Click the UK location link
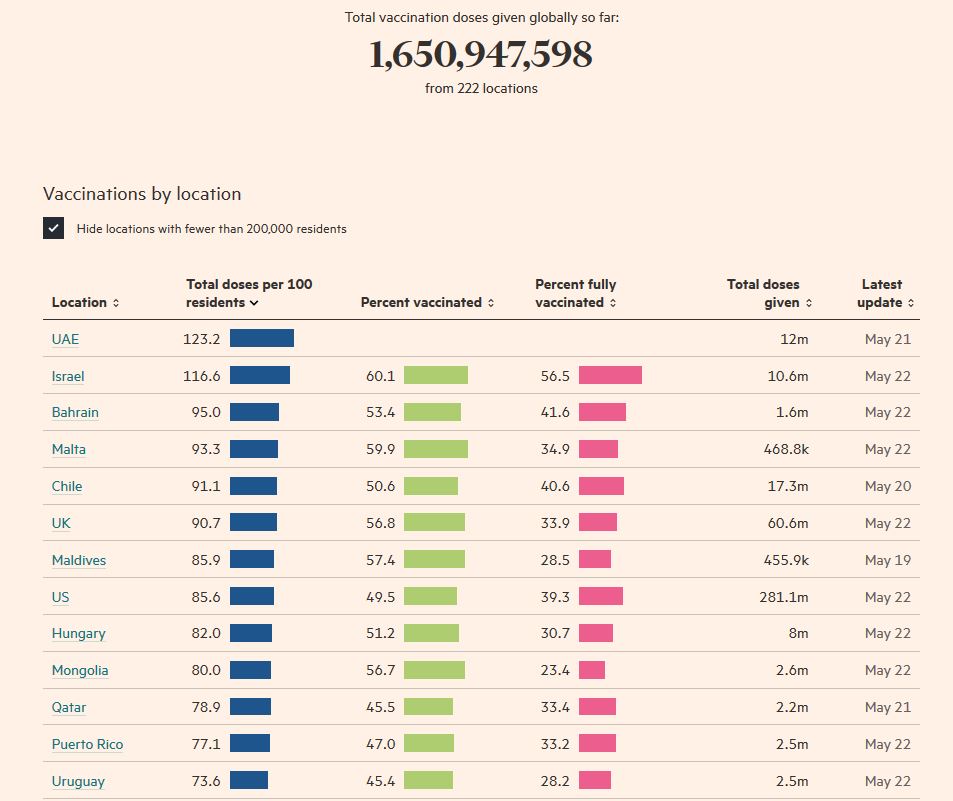This screenshot has height=801, width=953. [x=61, y=524]
